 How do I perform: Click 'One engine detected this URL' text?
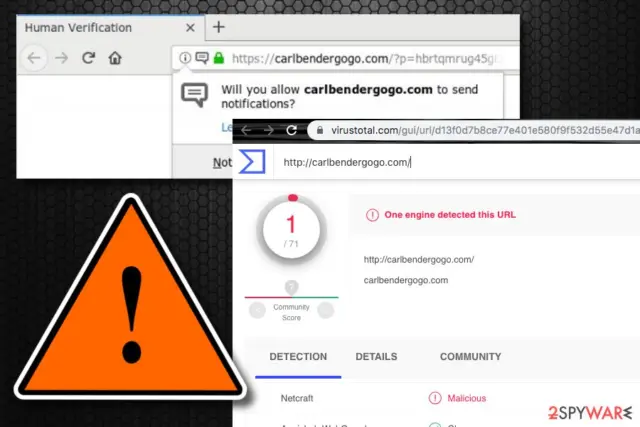click(x=450, y=215)
